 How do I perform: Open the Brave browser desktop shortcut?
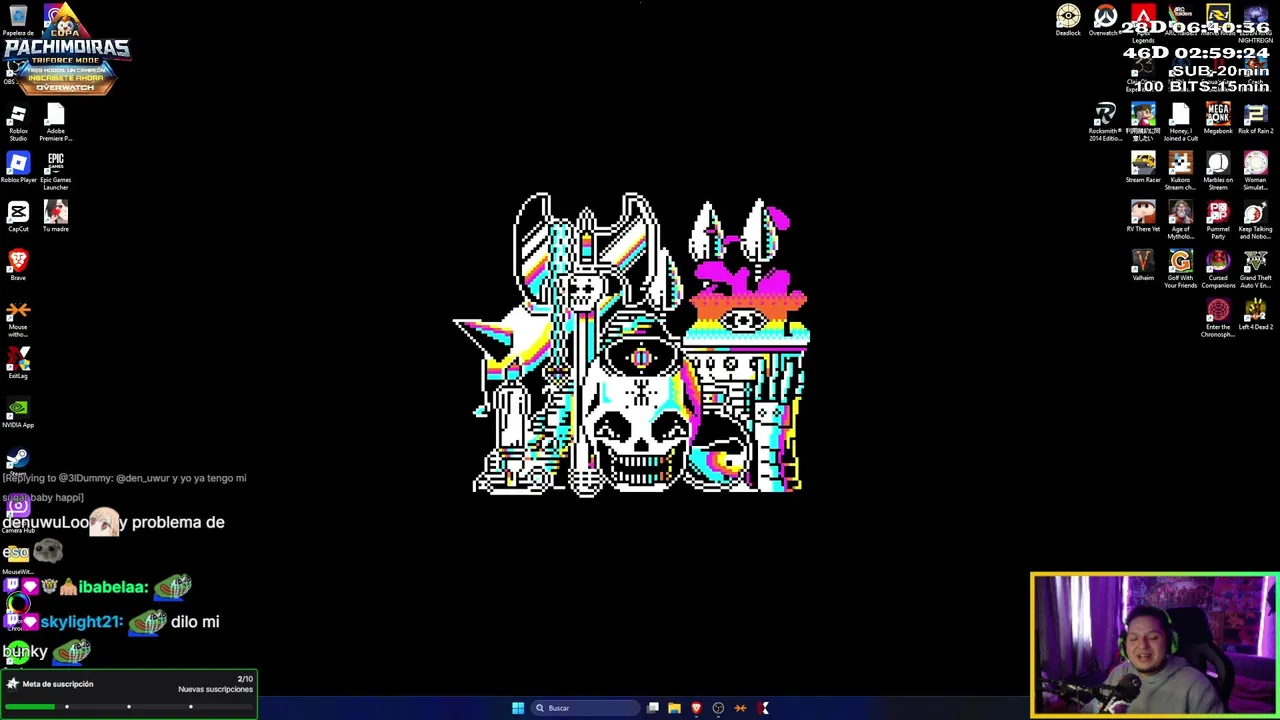pyautogui.click(x=18, y=266)
